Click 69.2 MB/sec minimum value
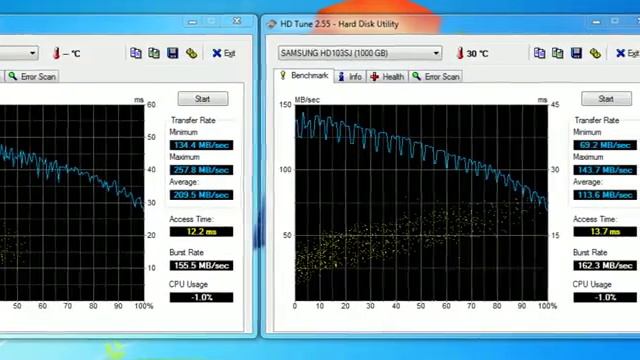 click(605, 145)
